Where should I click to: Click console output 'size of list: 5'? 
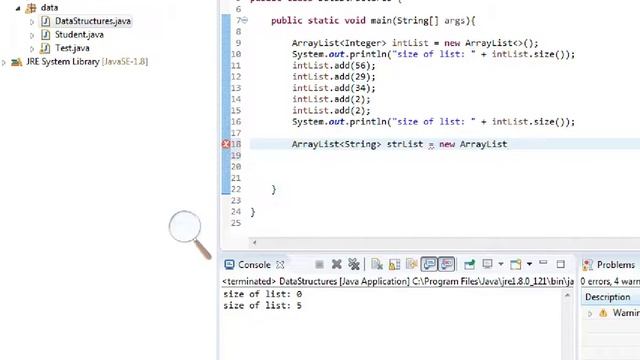click(262, 306)
